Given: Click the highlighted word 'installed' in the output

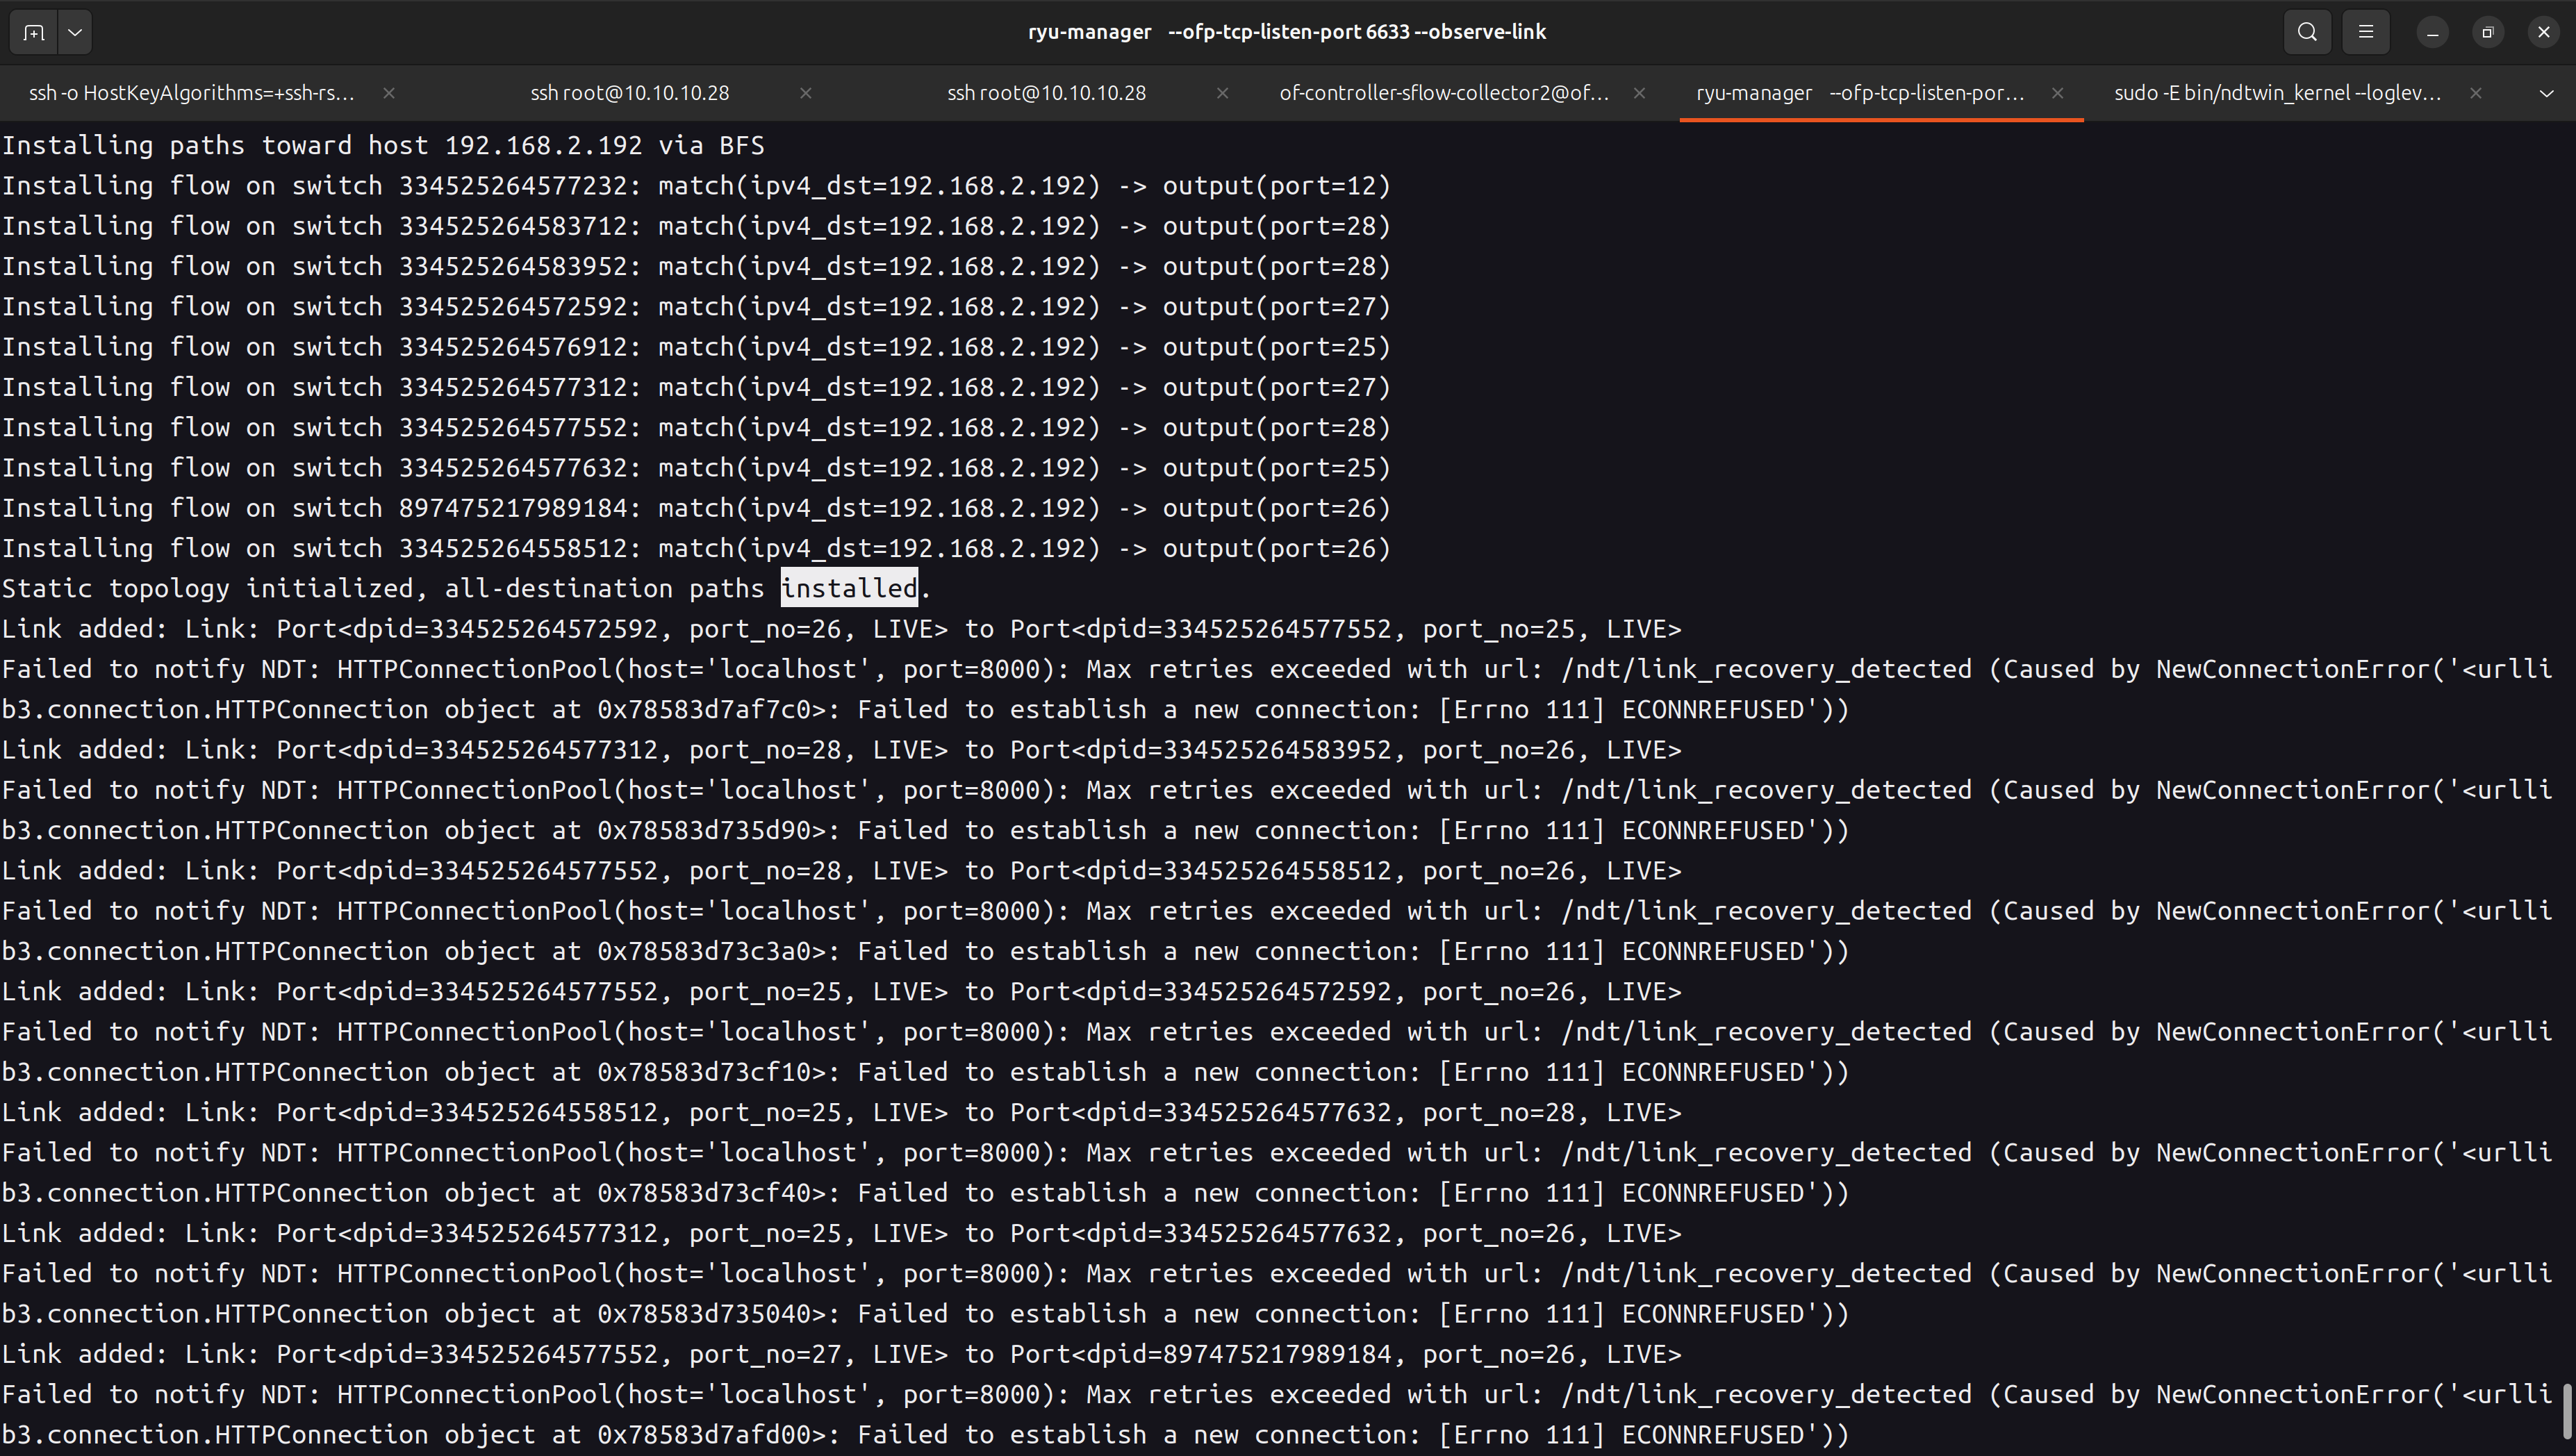Looking at the screenshot, I should tap(848, 588).
